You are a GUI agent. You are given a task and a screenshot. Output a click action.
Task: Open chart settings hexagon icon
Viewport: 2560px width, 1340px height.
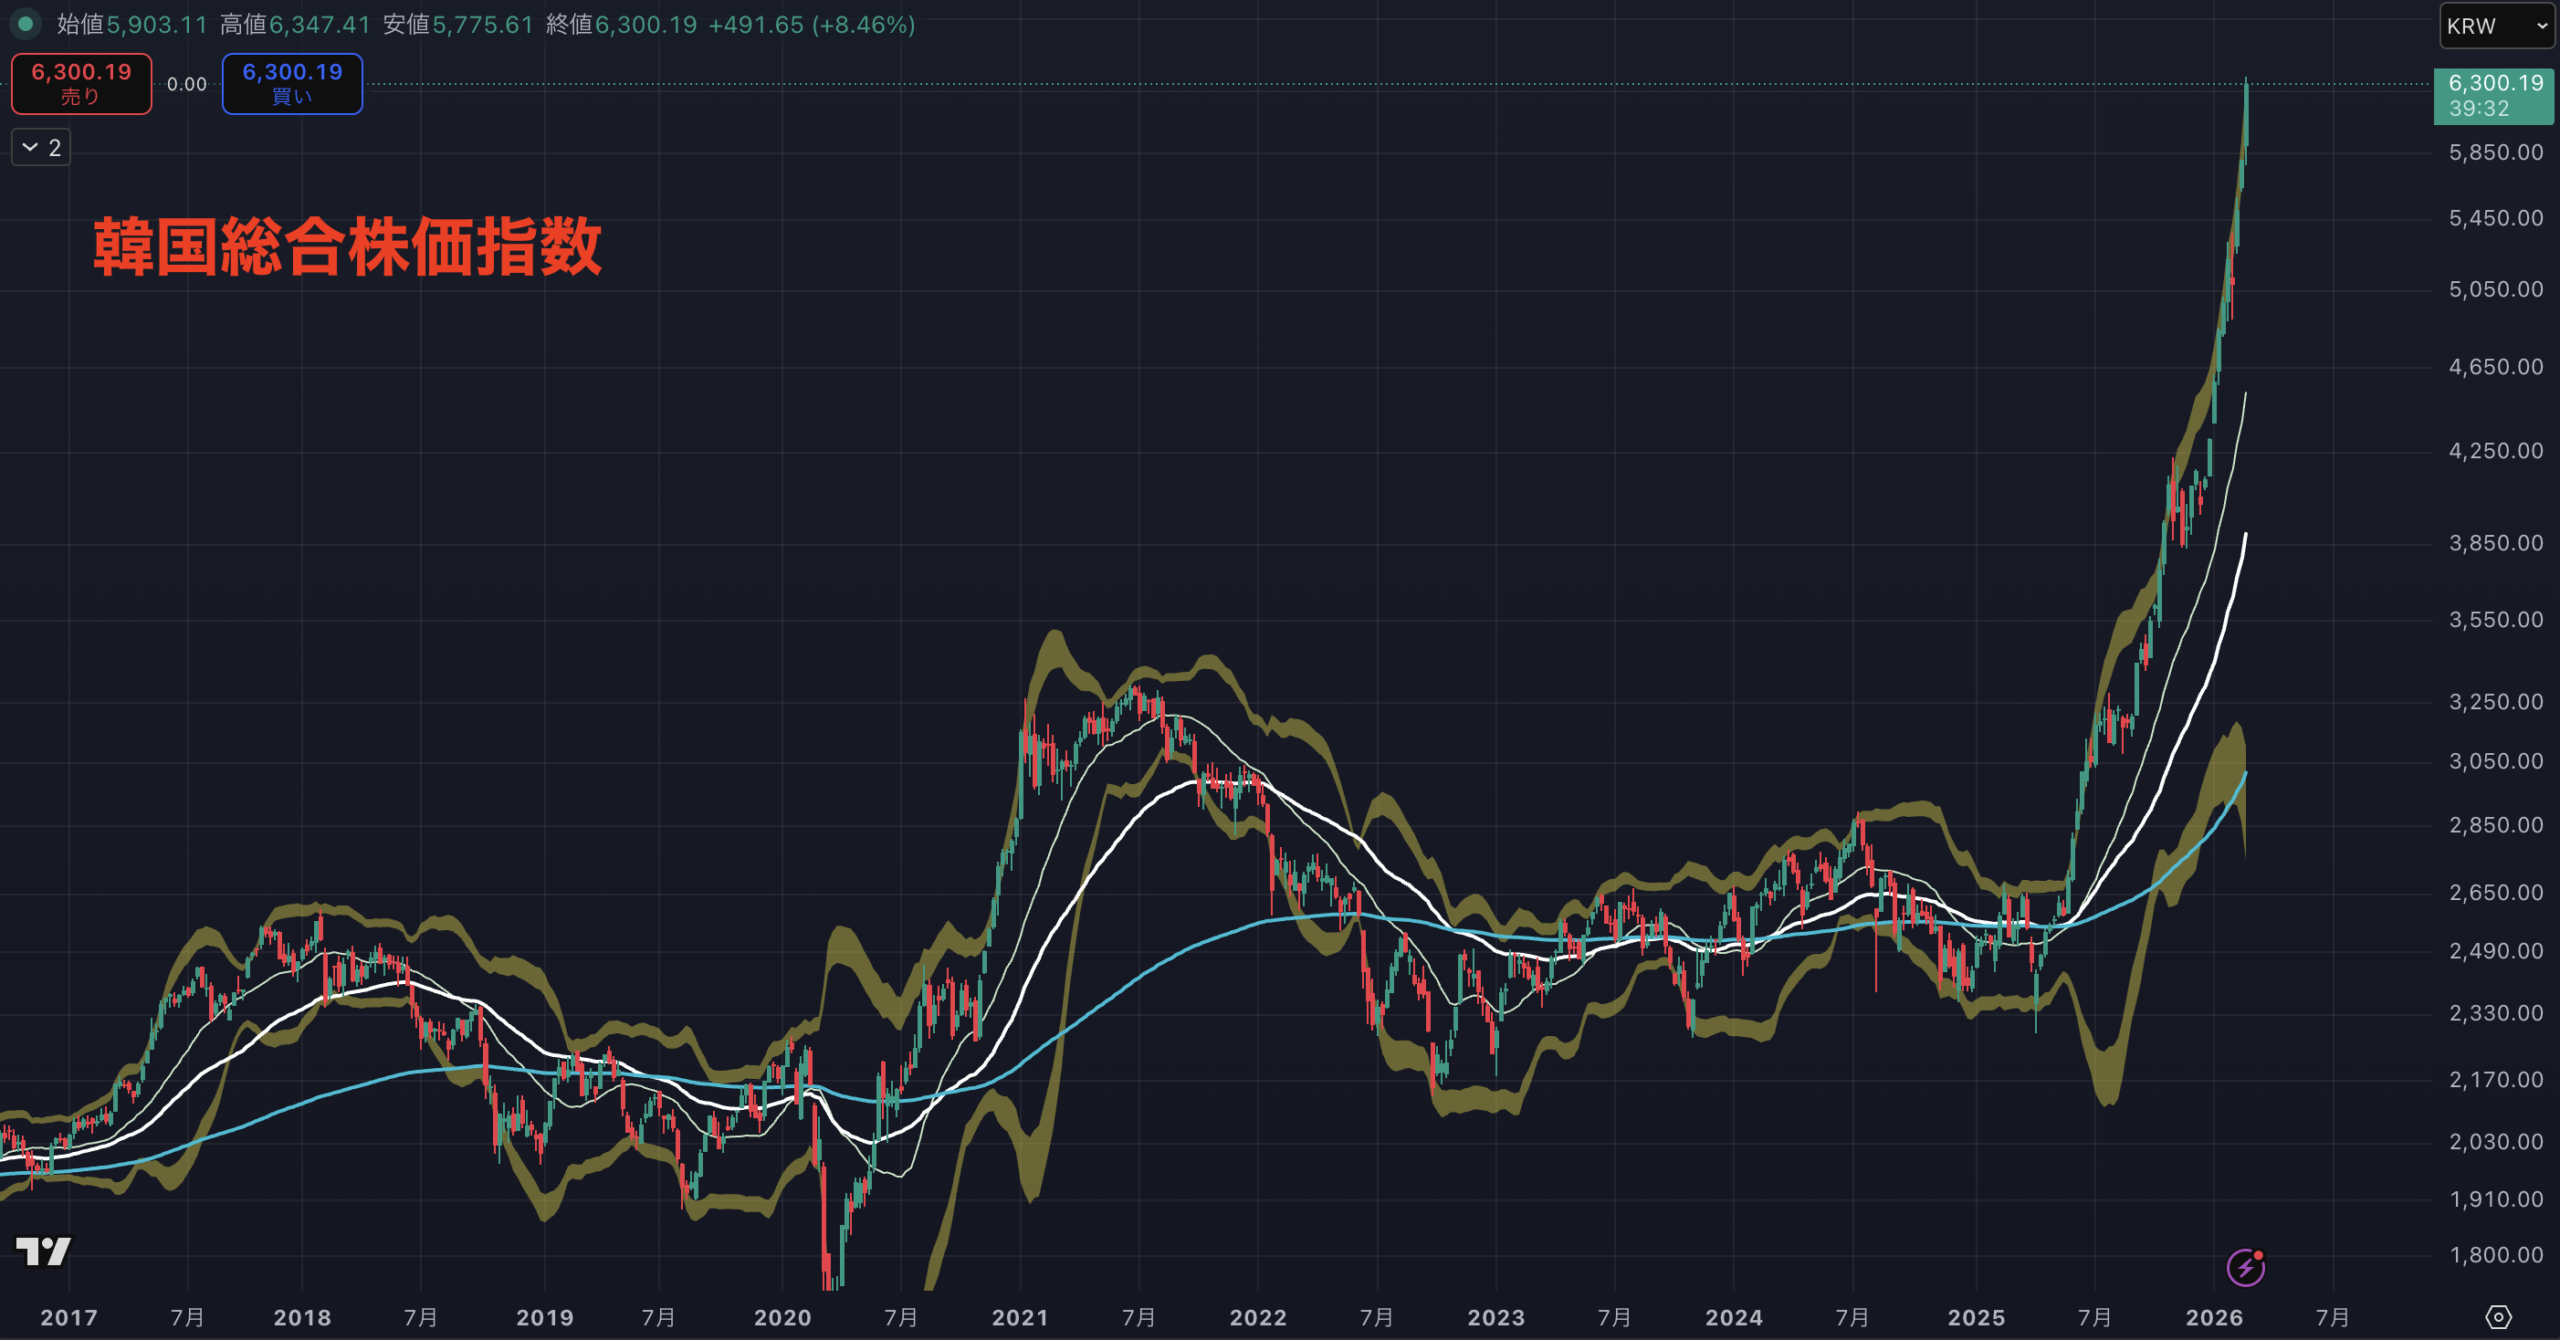point(2498,1317)
